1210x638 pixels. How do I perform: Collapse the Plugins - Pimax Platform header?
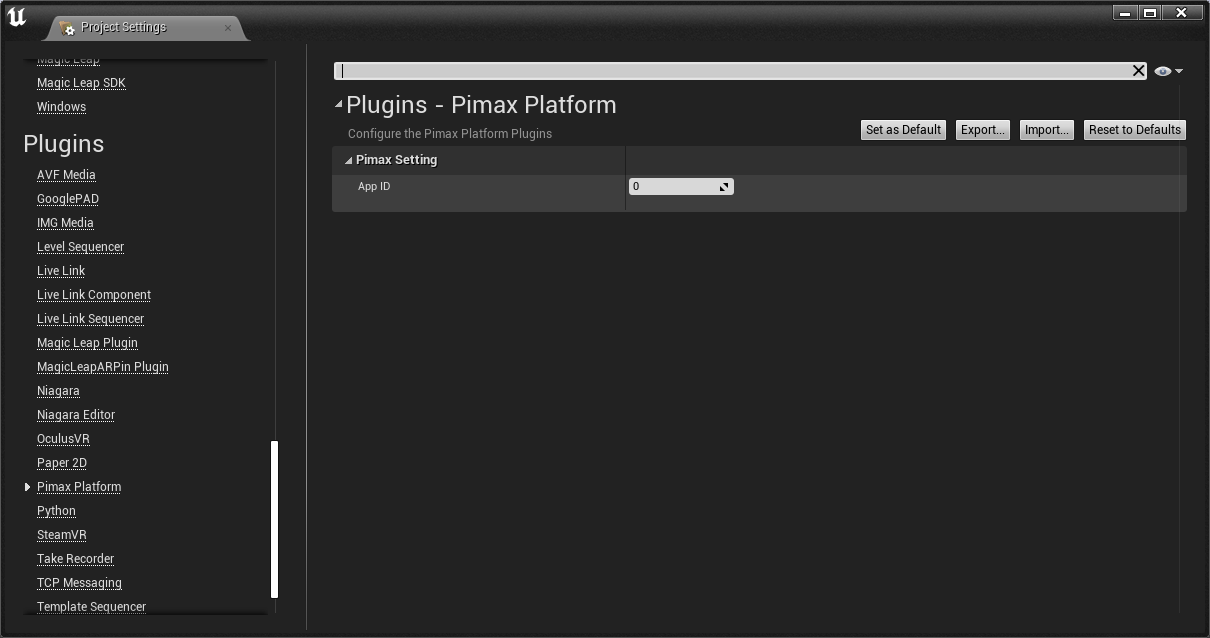tap(339, 104)
